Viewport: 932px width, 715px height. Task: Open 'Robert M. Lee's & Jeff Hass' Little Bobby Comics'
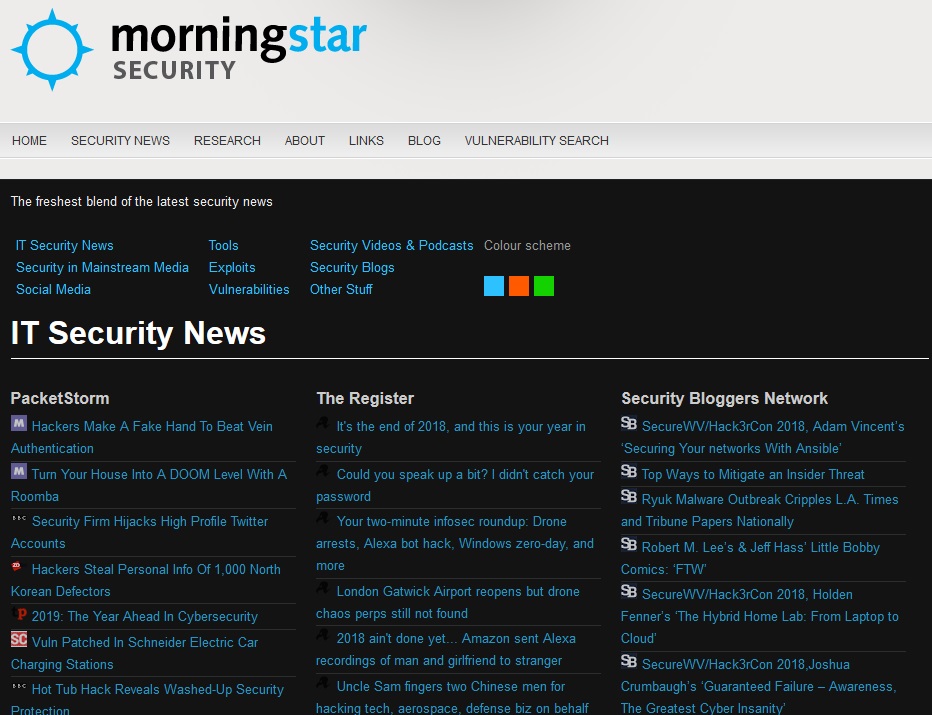click(x=750, y=558)
